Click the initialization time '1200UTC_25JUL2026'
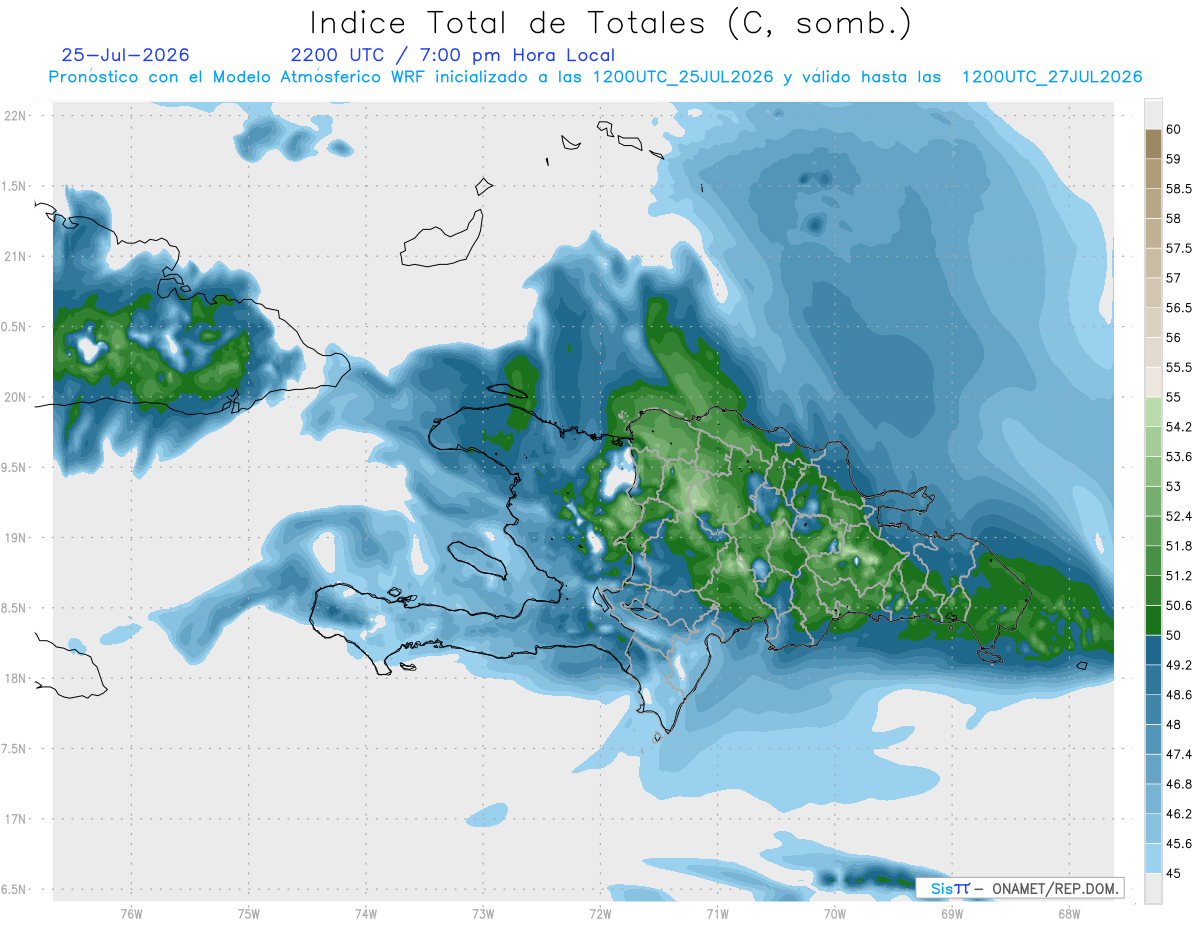The image size is (1200, 927). pyautogui.click(x=683, y=77)
